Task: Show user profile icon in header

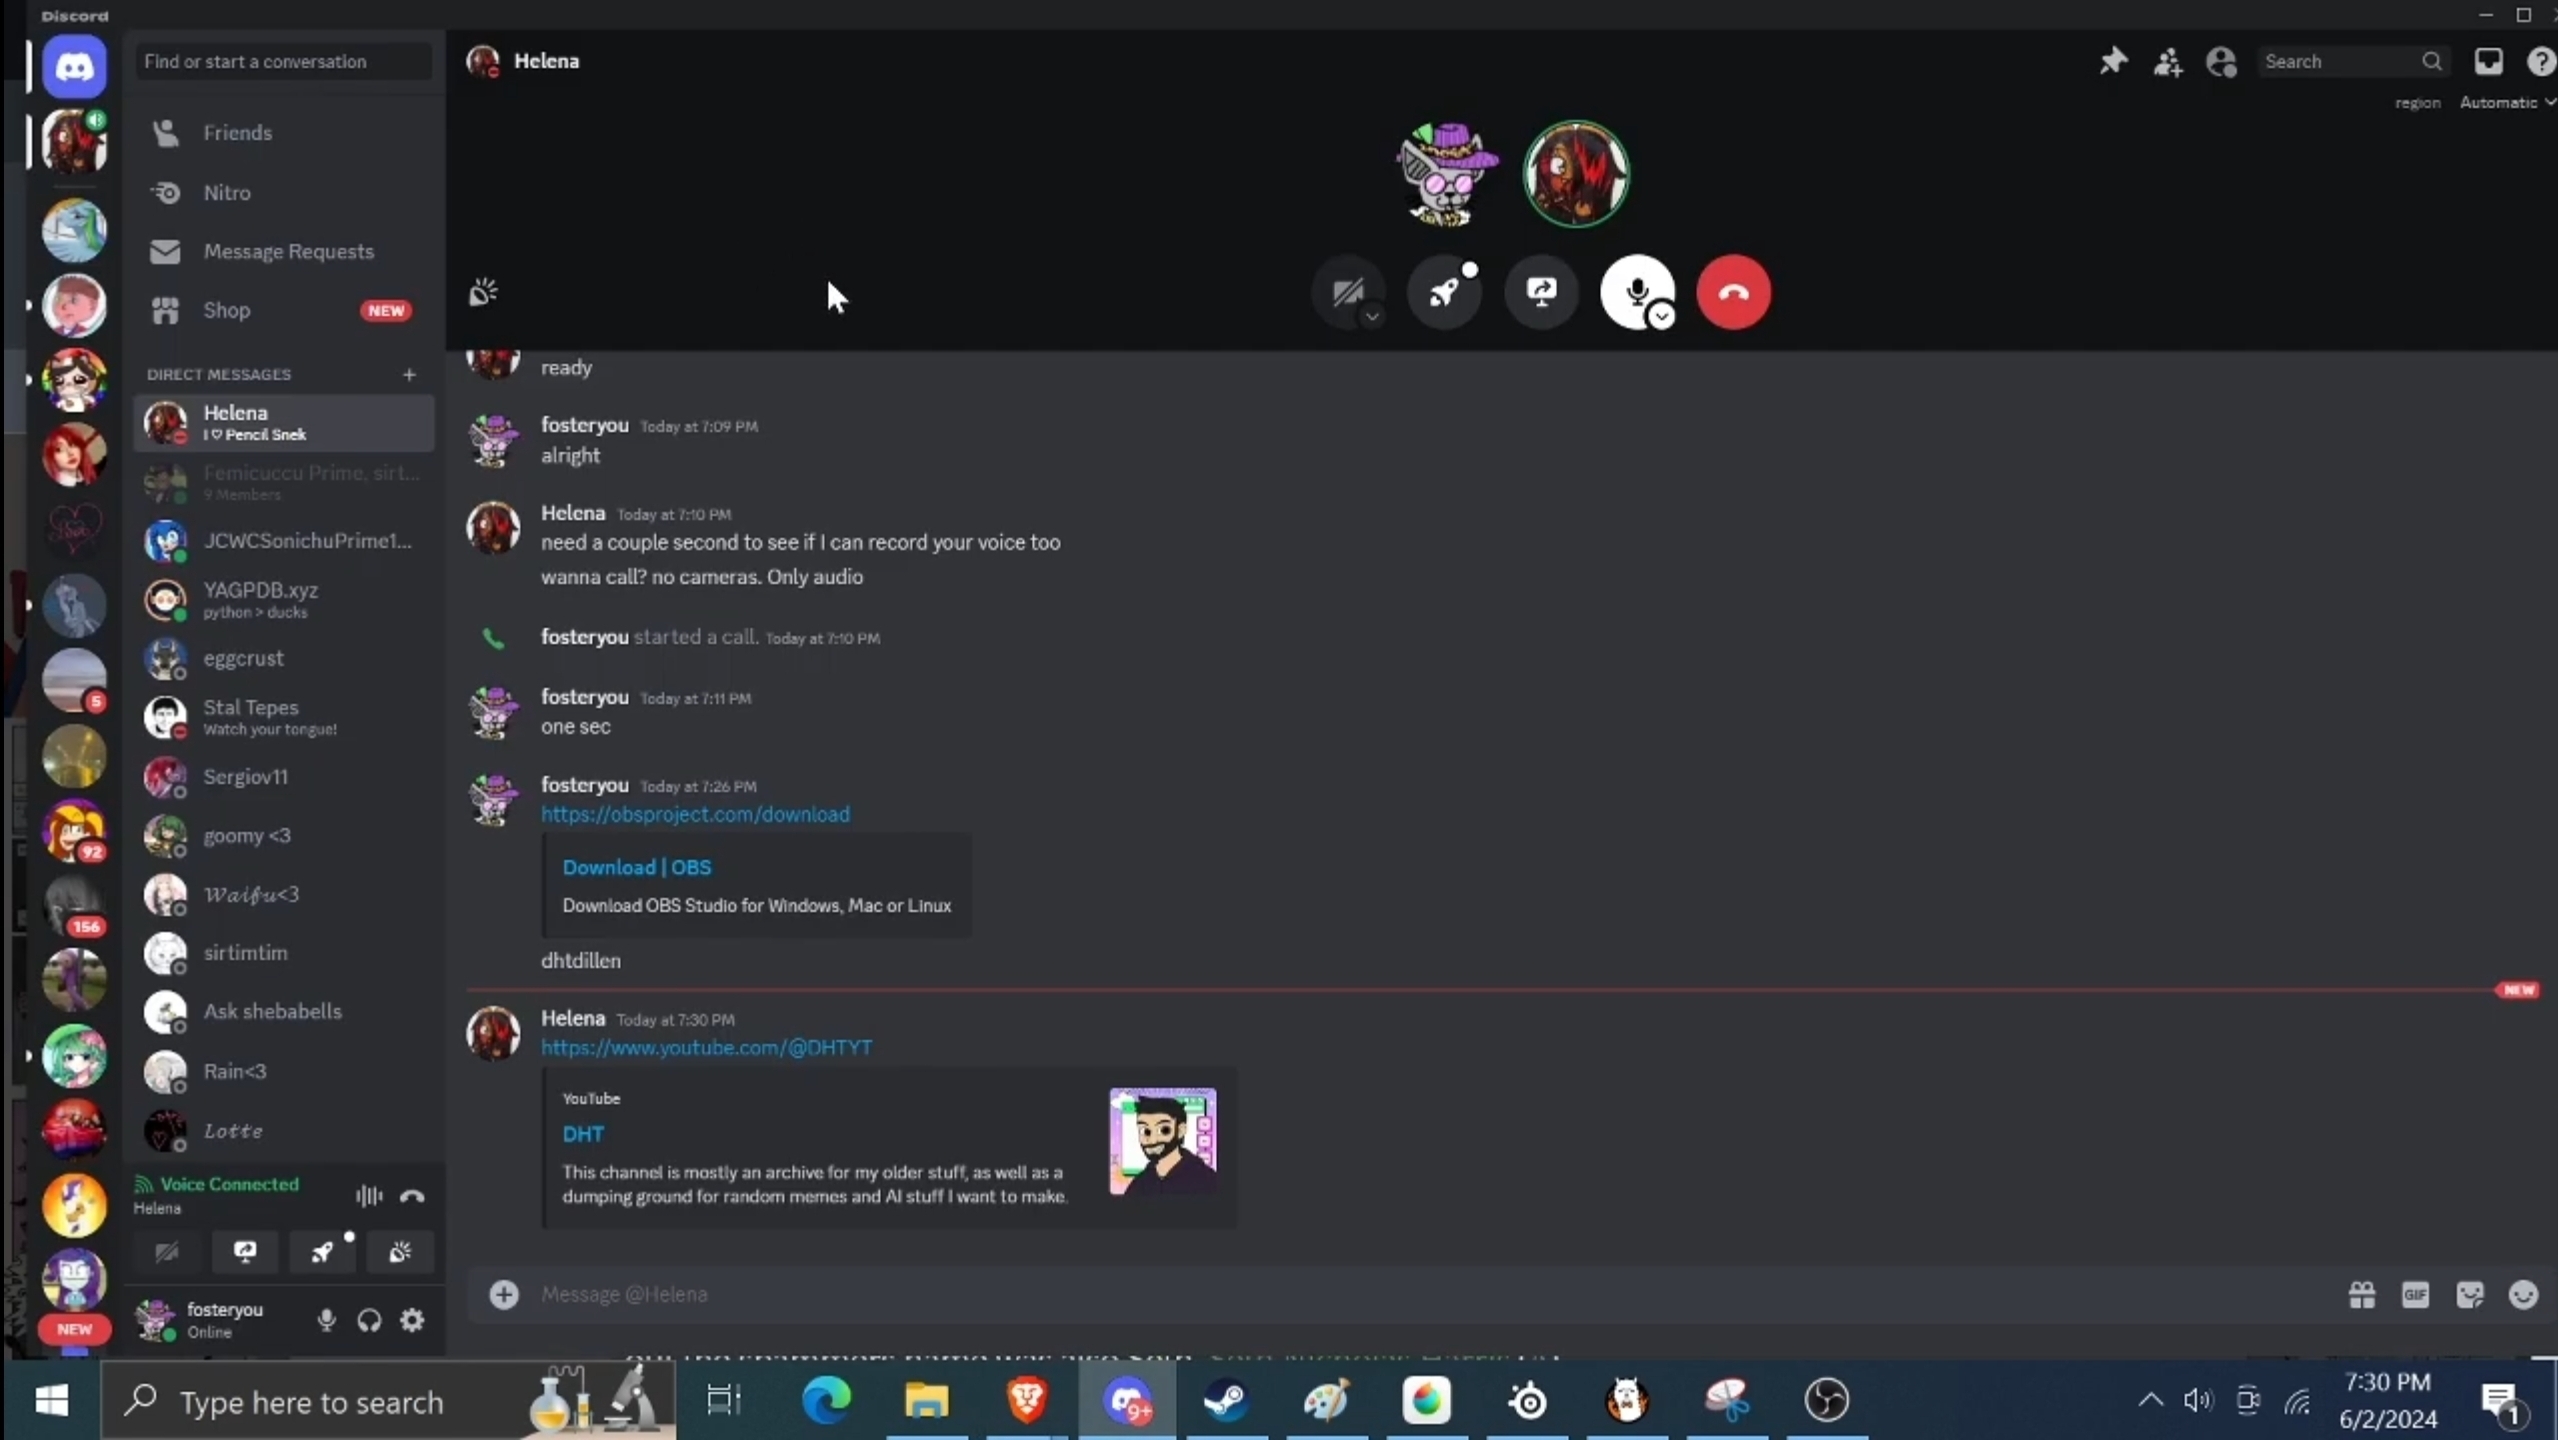Action: 2221,62
